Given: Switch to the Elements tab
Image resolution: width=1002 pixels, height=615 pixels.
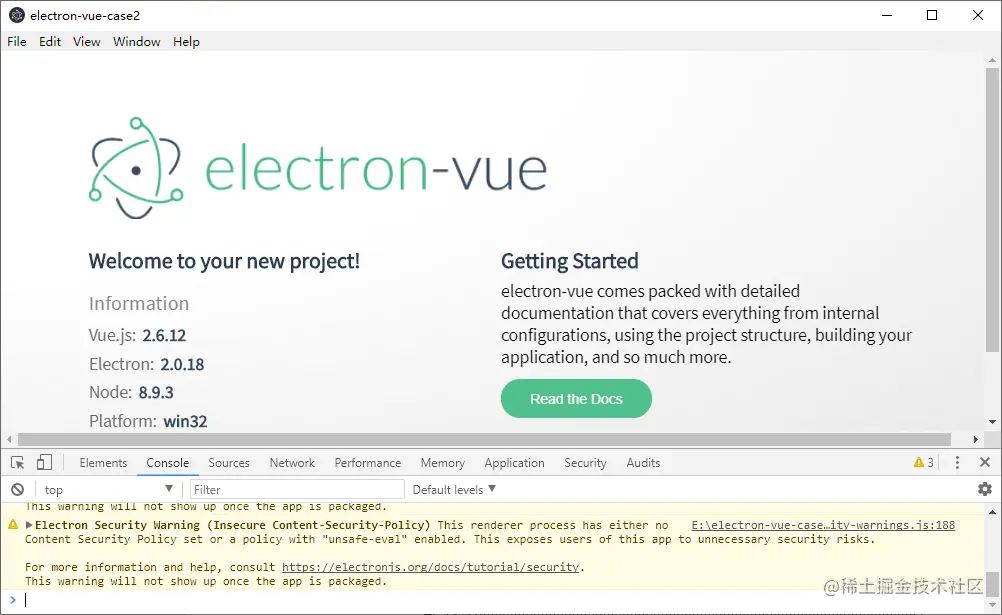Looking at the screenshot, I should [x=103, y=462].
